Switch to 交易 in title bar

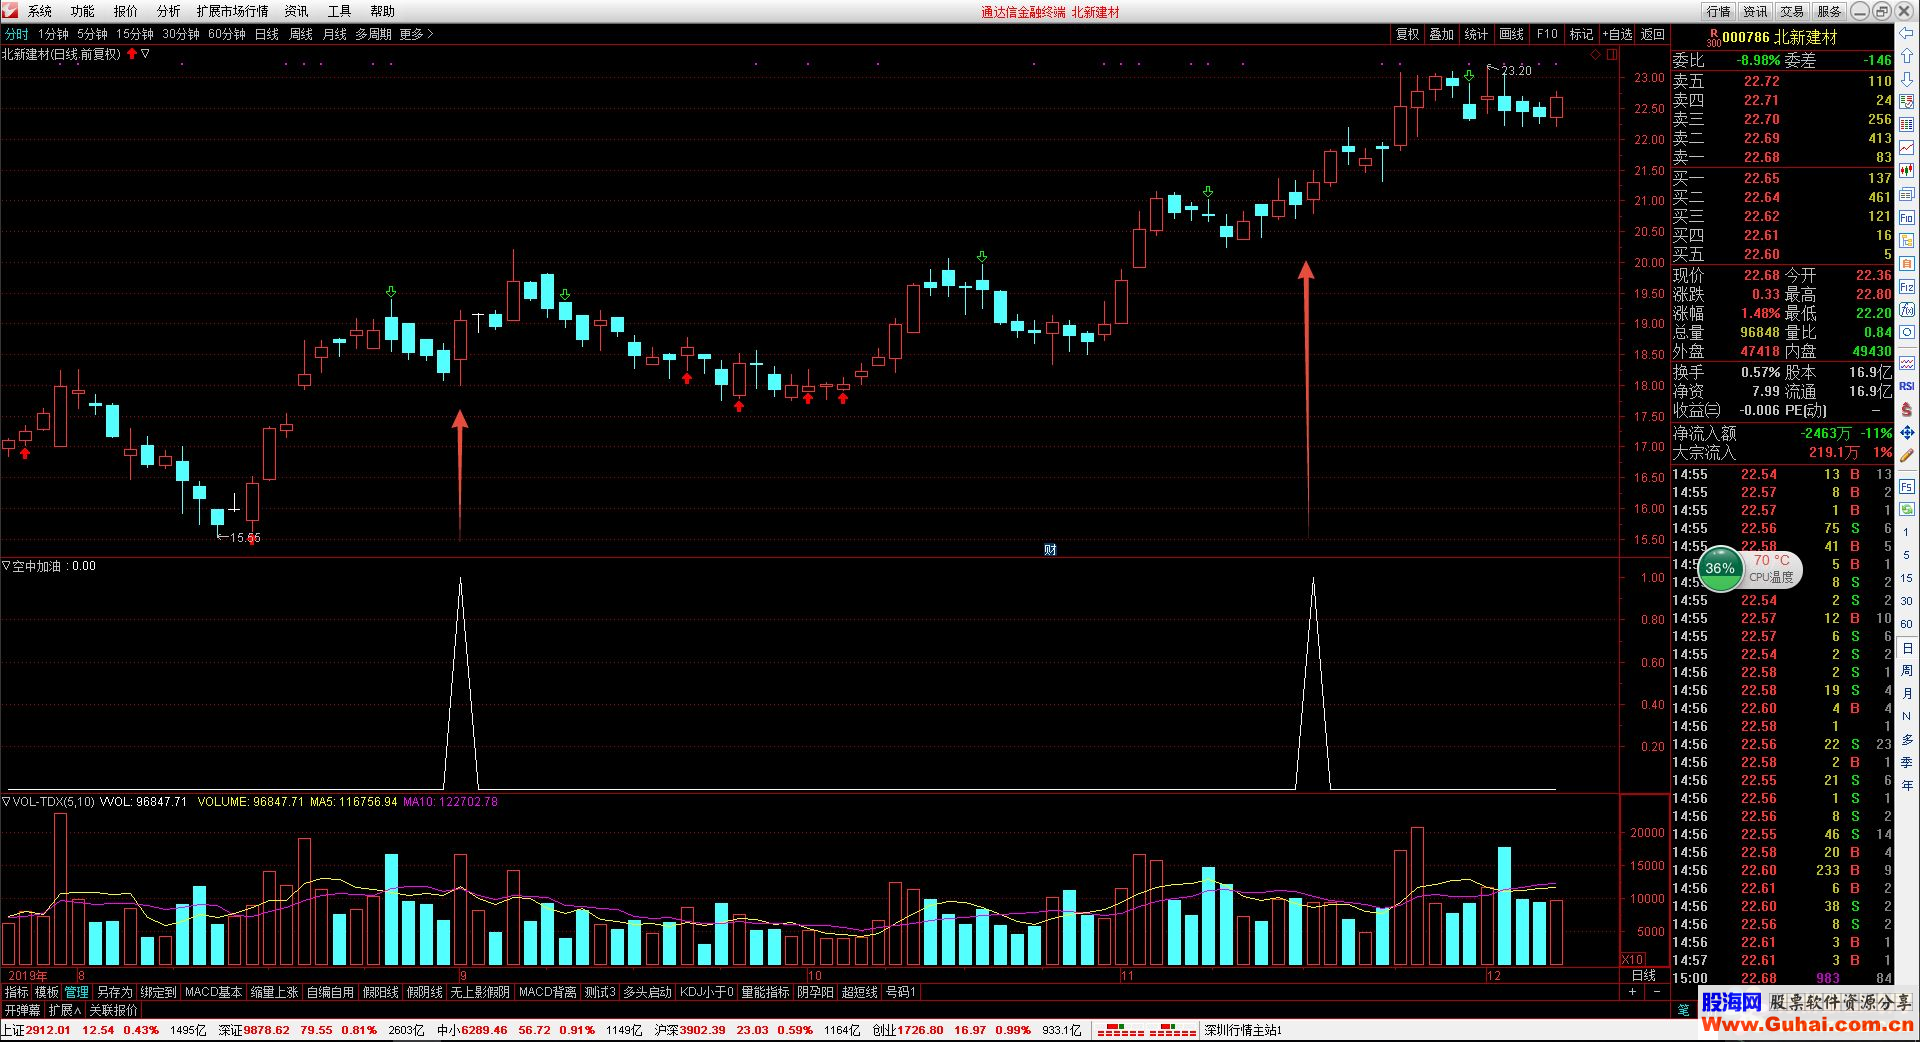pyautogui.click(x=1793, y=11)
